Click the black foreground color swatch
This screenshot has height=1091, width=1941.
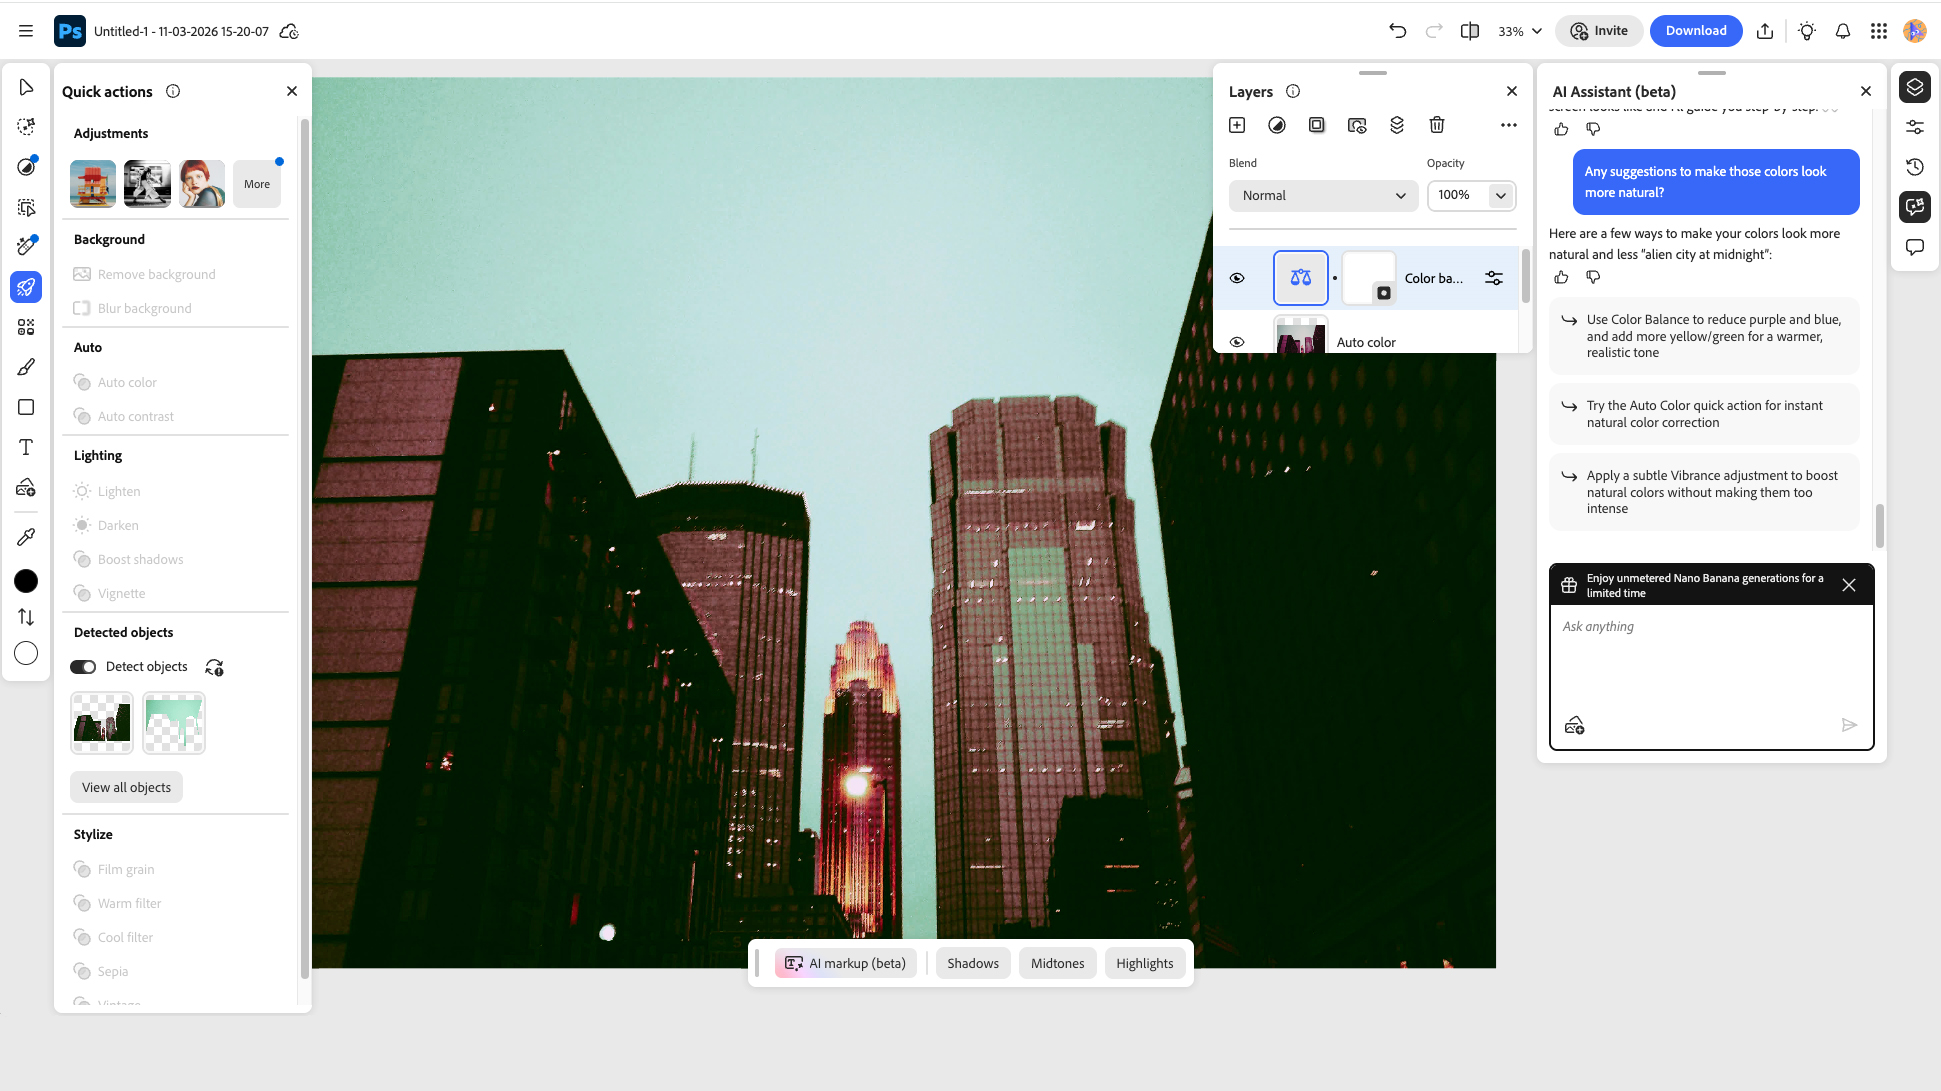[x=26, y=580]
